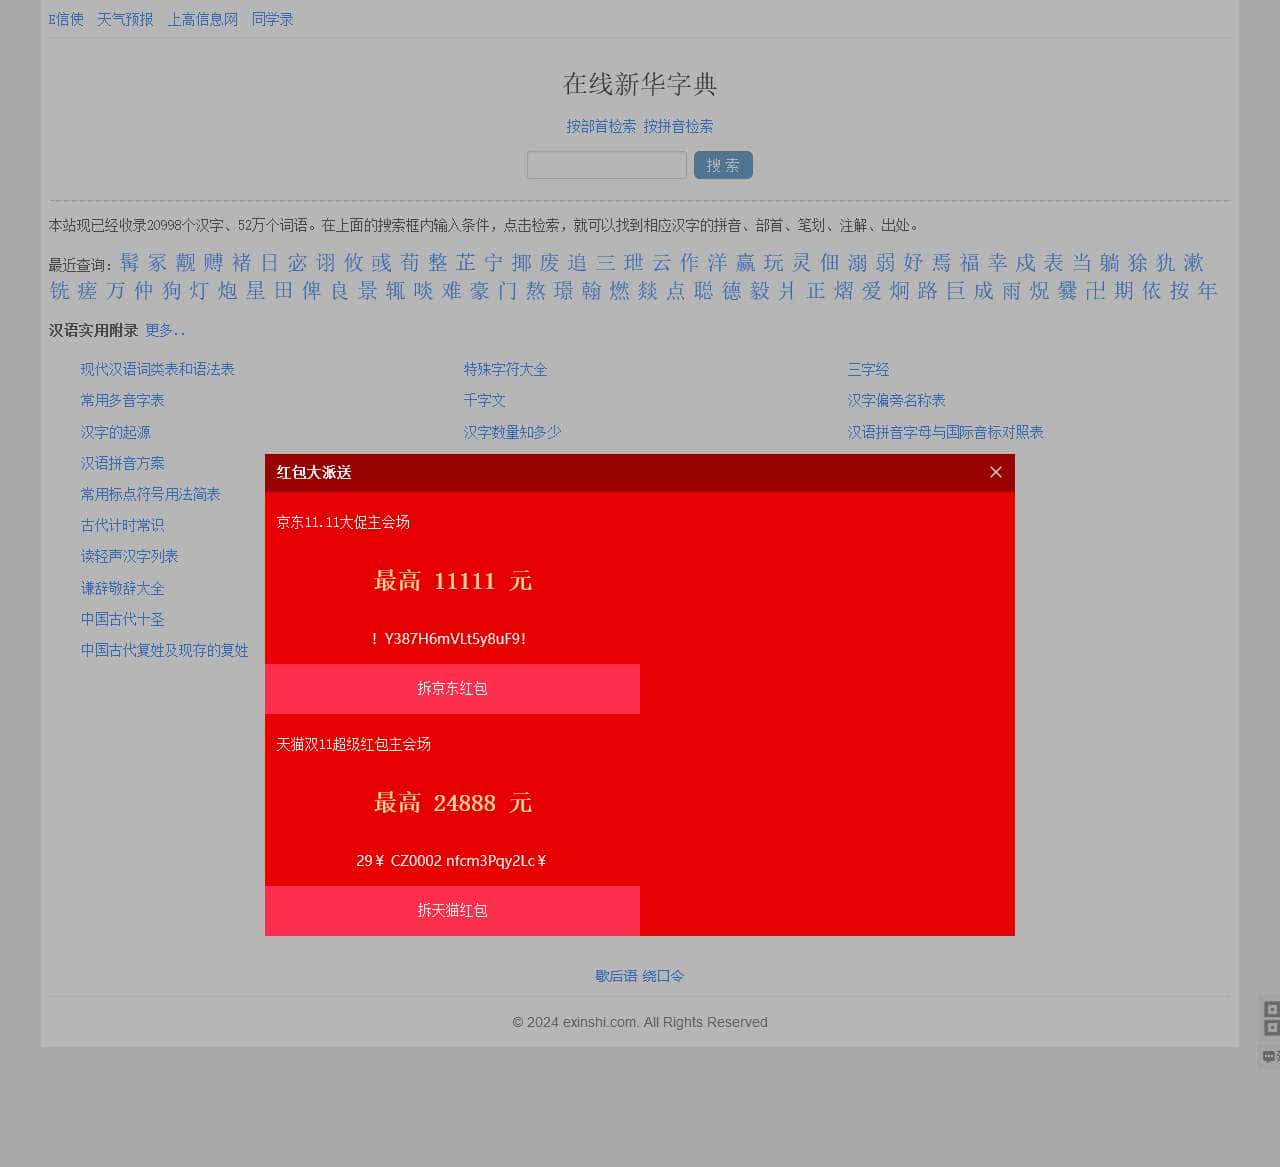The height and width of the screenshot is (1167, 1280).
Task: Open 绕口令 in the footer
Action: point(663,975)
